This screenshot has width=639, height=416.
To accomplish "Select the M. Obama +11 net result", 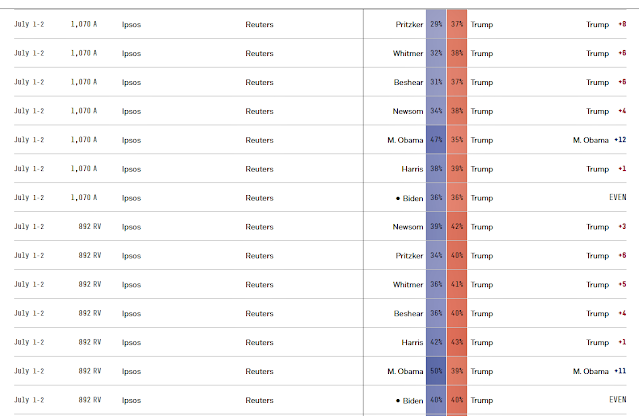I will (599, 371).
